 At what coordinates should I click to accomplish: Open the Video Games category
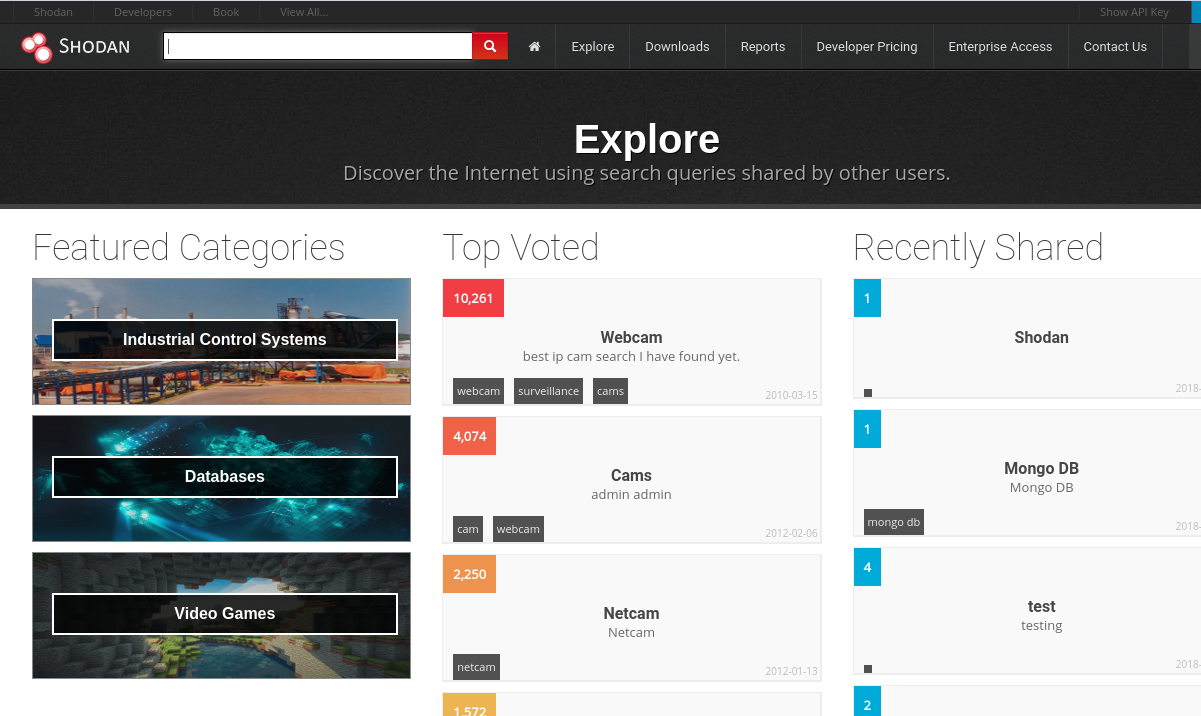tap(225, 614)
